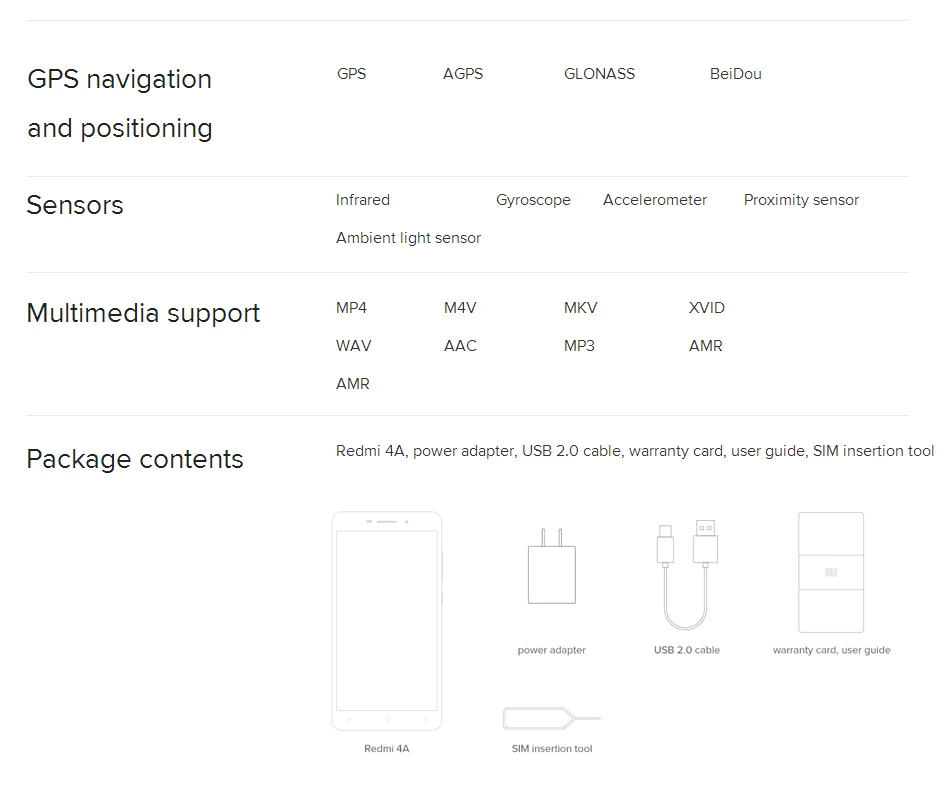
Task: Click the GLONASS positioning entry
Action: 599,74
